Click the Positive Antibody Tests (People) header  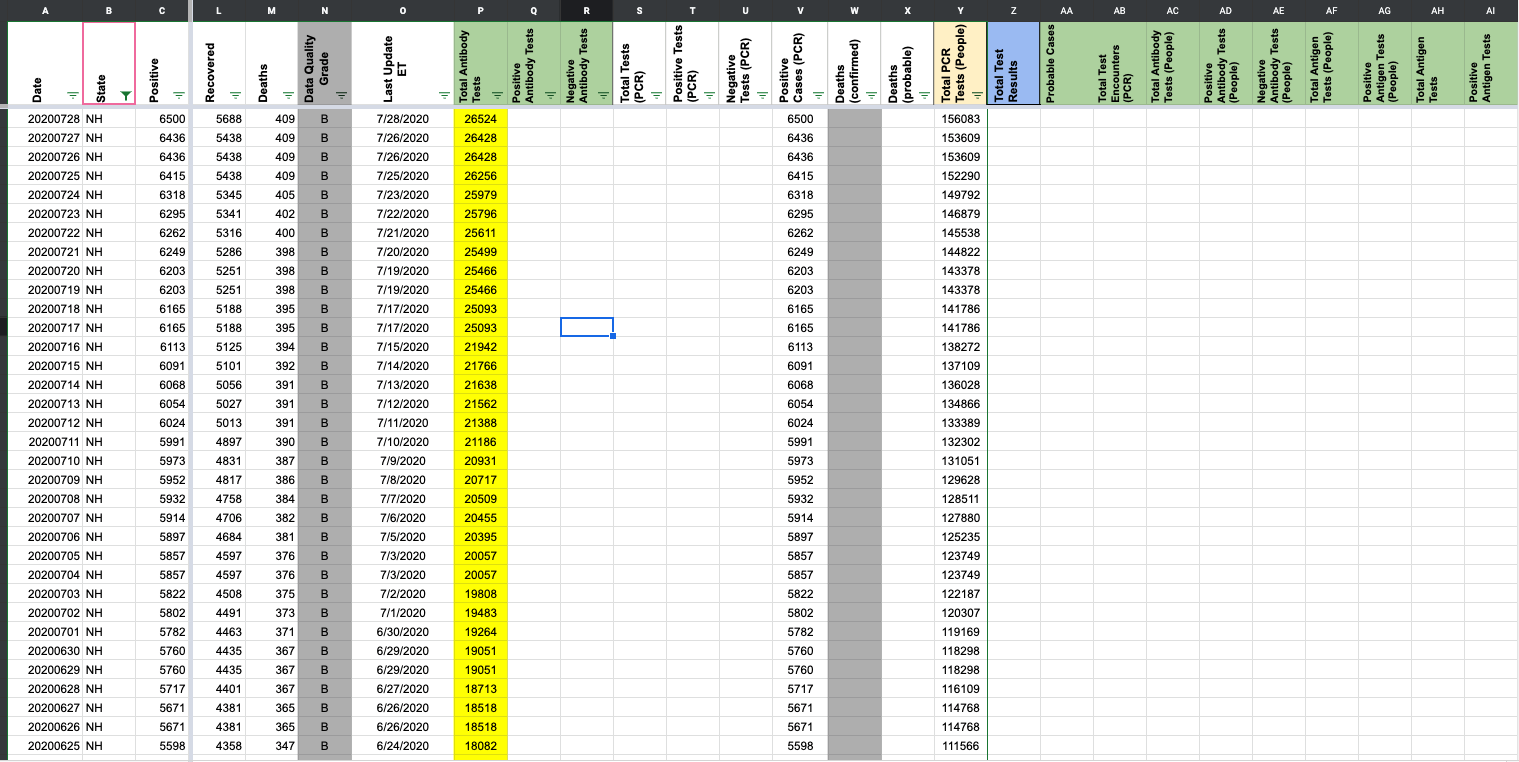tap(1226, 62)
